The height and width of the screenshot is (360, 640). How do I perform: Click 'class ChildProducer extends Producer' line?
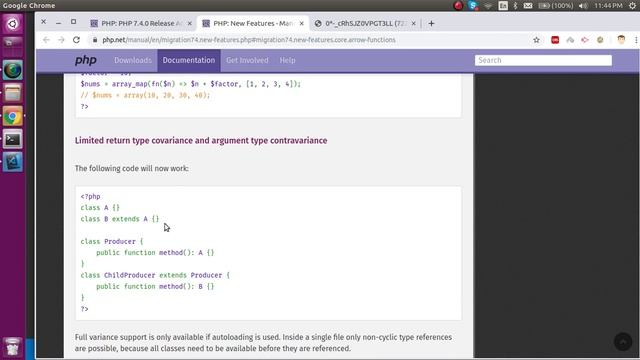pyautogui.click(x=155, y=276)
